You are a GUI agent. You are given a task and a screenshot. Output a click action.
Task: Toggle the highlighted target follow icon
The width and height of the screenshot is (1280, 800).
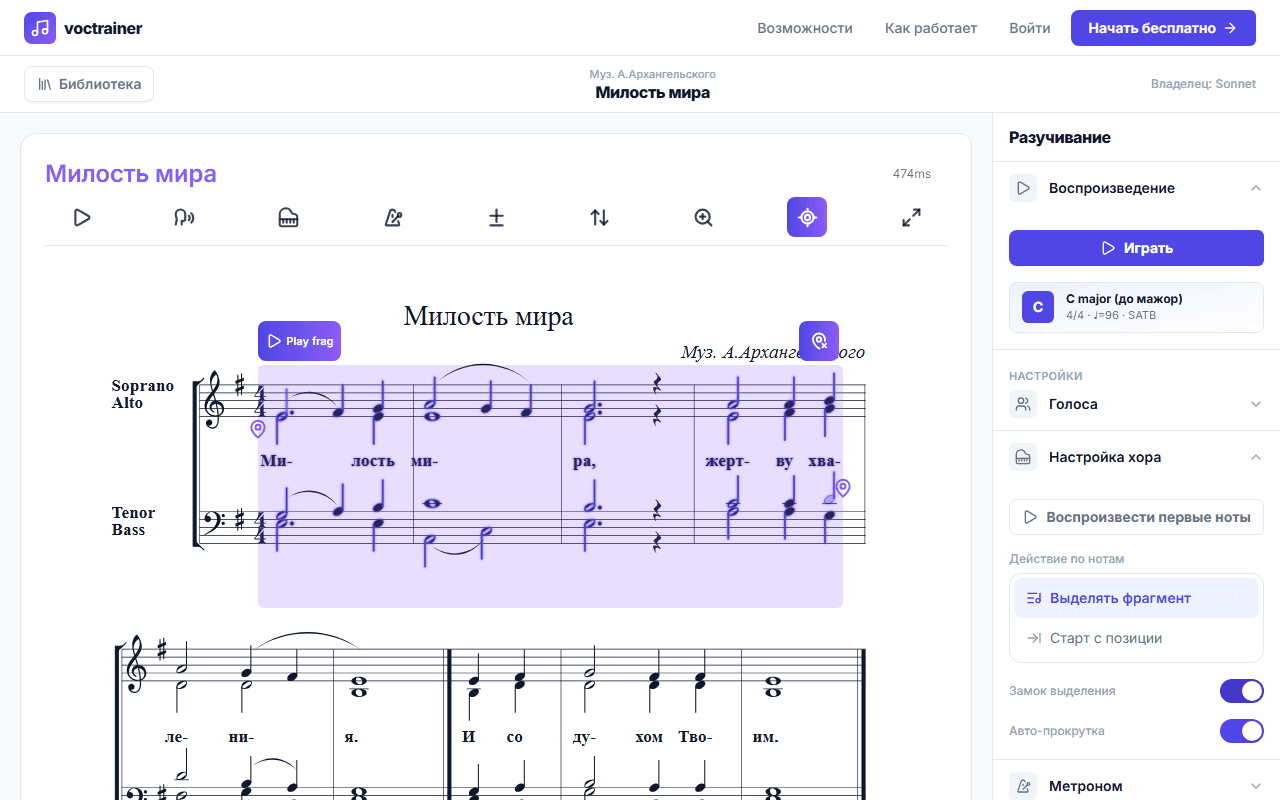(x=807, y=217)
